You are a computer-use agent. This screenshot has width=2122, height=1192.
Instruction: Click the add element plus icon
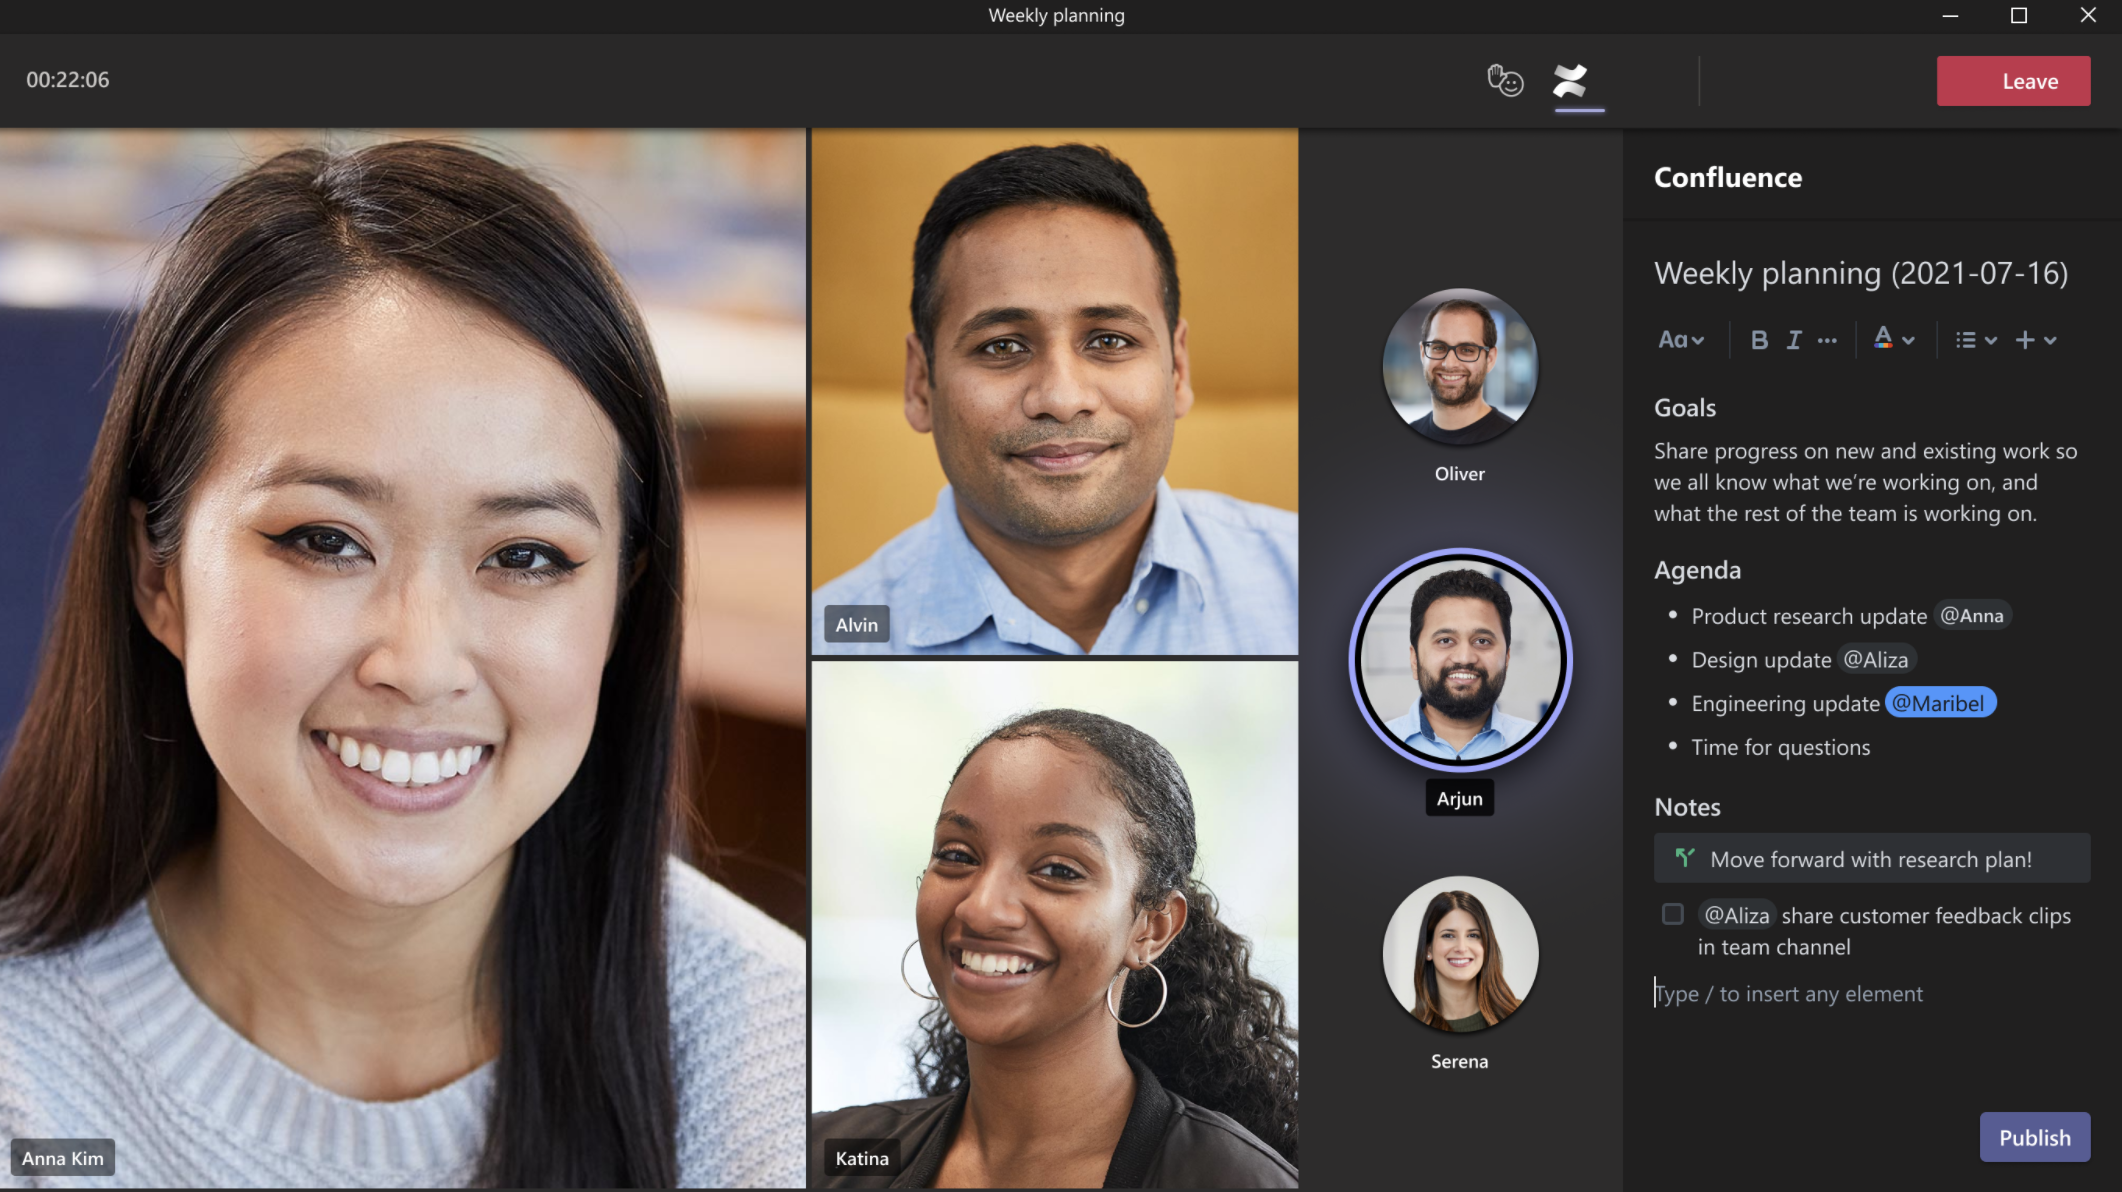2024,340
